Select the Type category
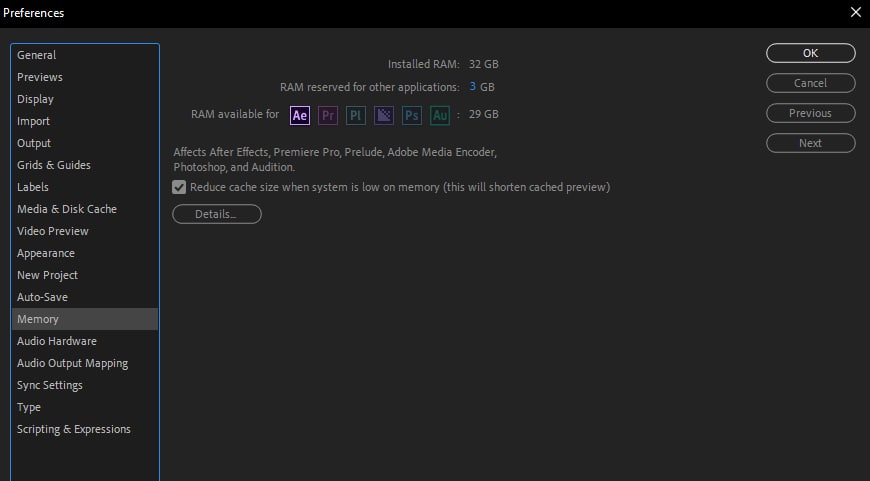870x481 pixels. point(85,407)
